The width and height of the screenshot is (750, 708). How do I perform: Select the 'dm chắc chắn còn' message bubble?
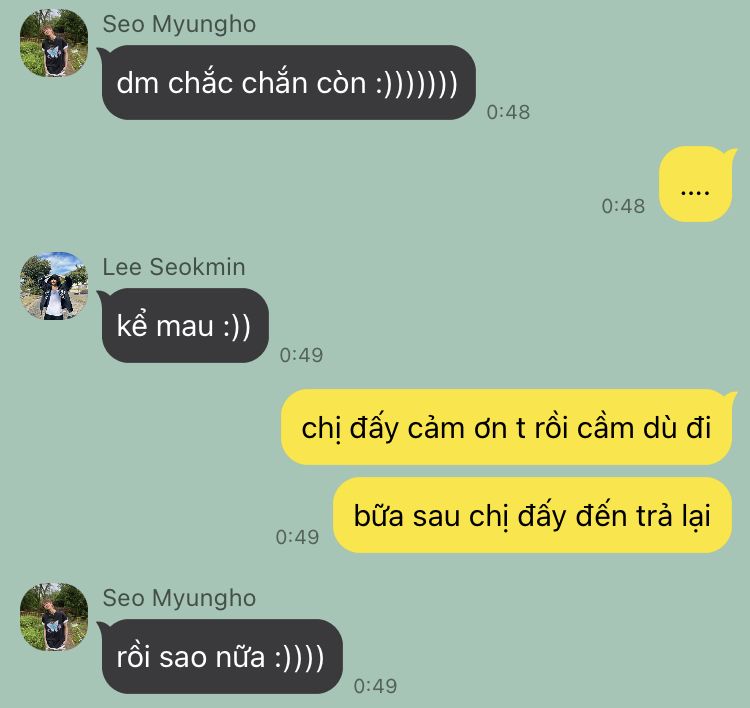[288, 82]
